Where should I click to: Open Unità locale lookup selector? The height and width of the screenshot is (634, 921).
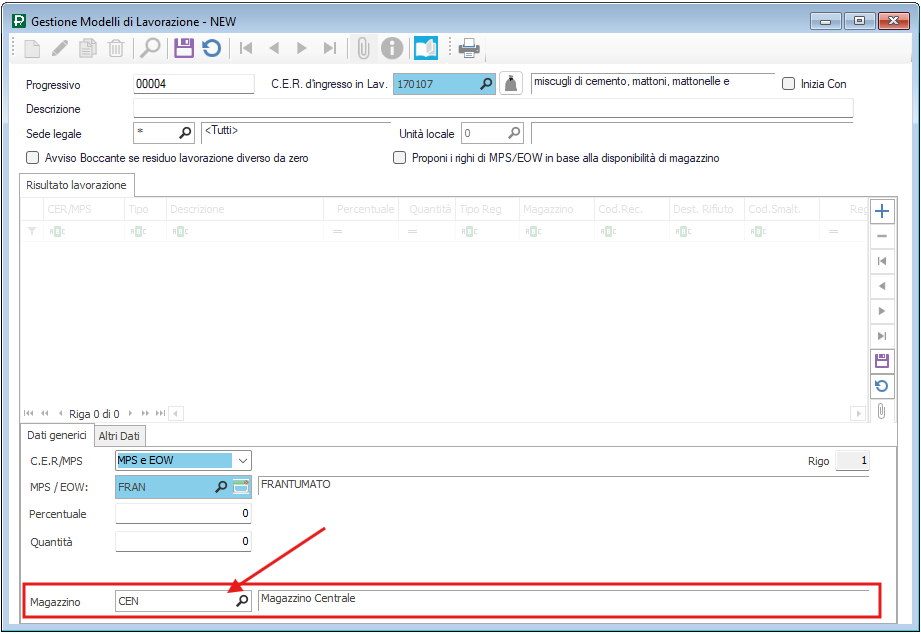click(x=514, y=133)
